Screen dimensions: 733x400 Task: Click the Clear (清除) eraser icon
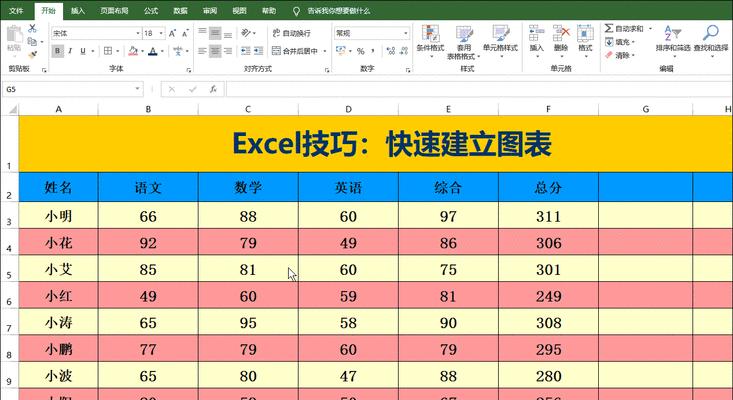point(609,55)
